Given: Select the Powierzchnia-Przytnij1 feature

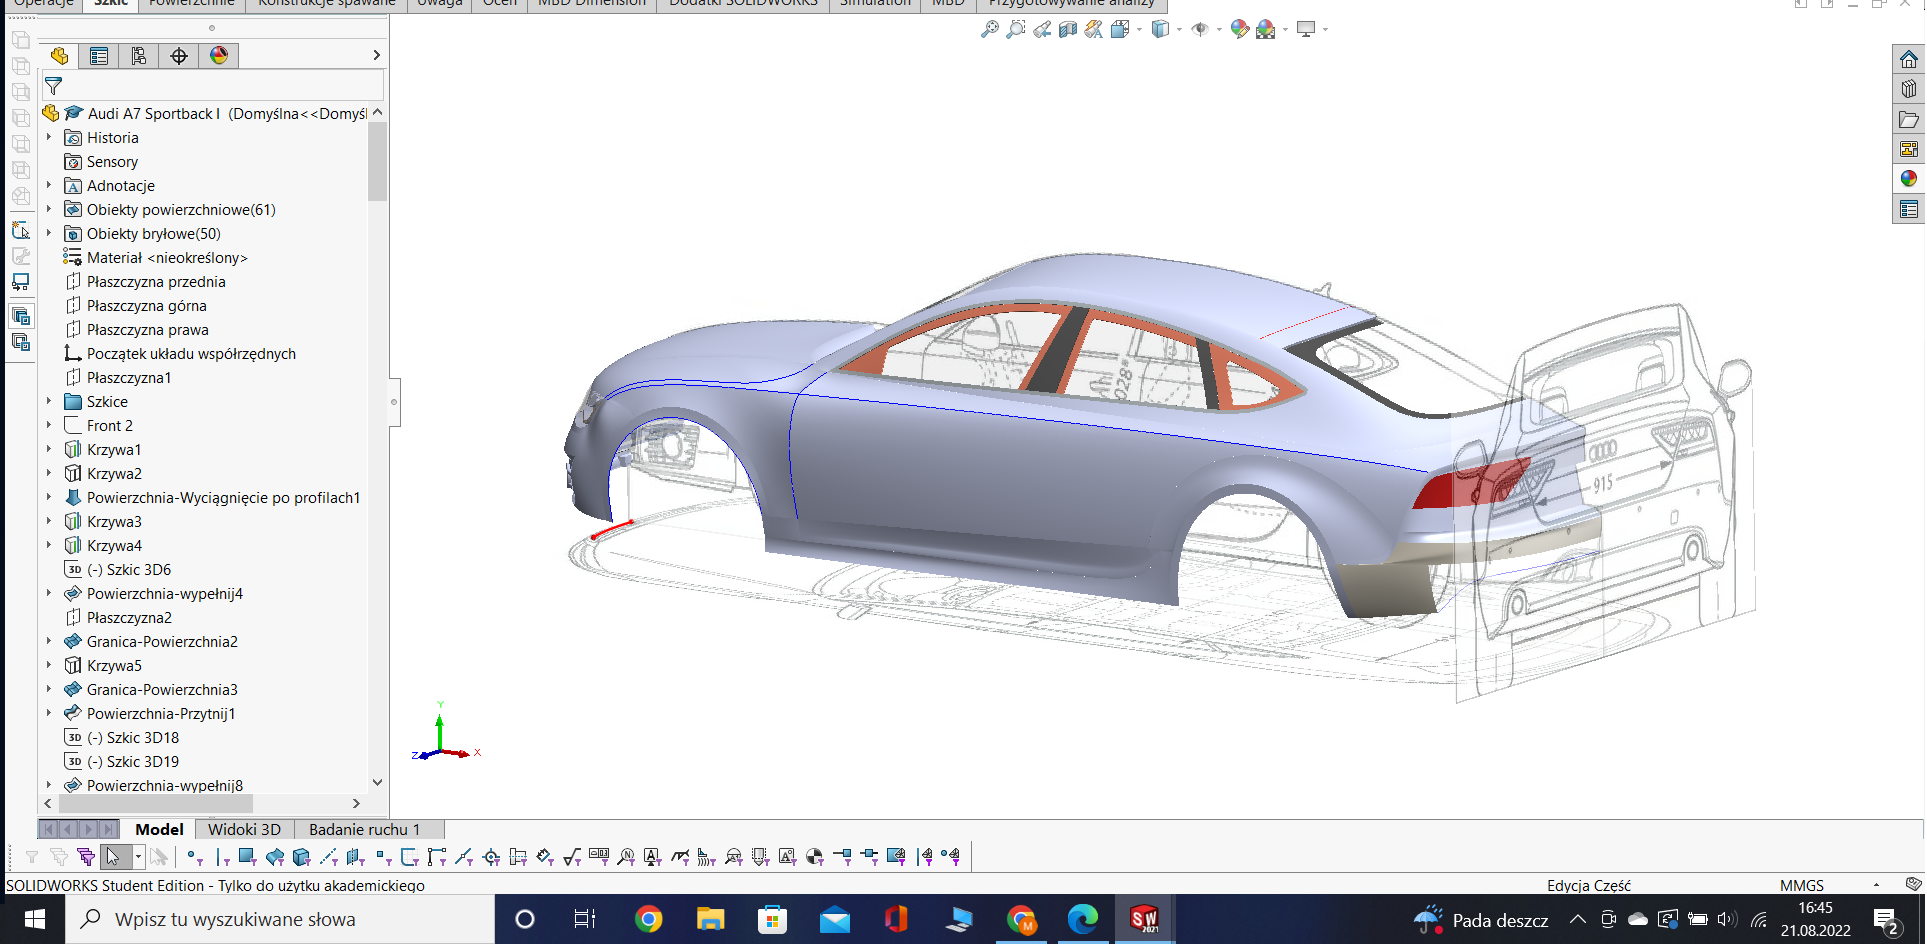Looking at the screenshot, I should click(150, 713).
